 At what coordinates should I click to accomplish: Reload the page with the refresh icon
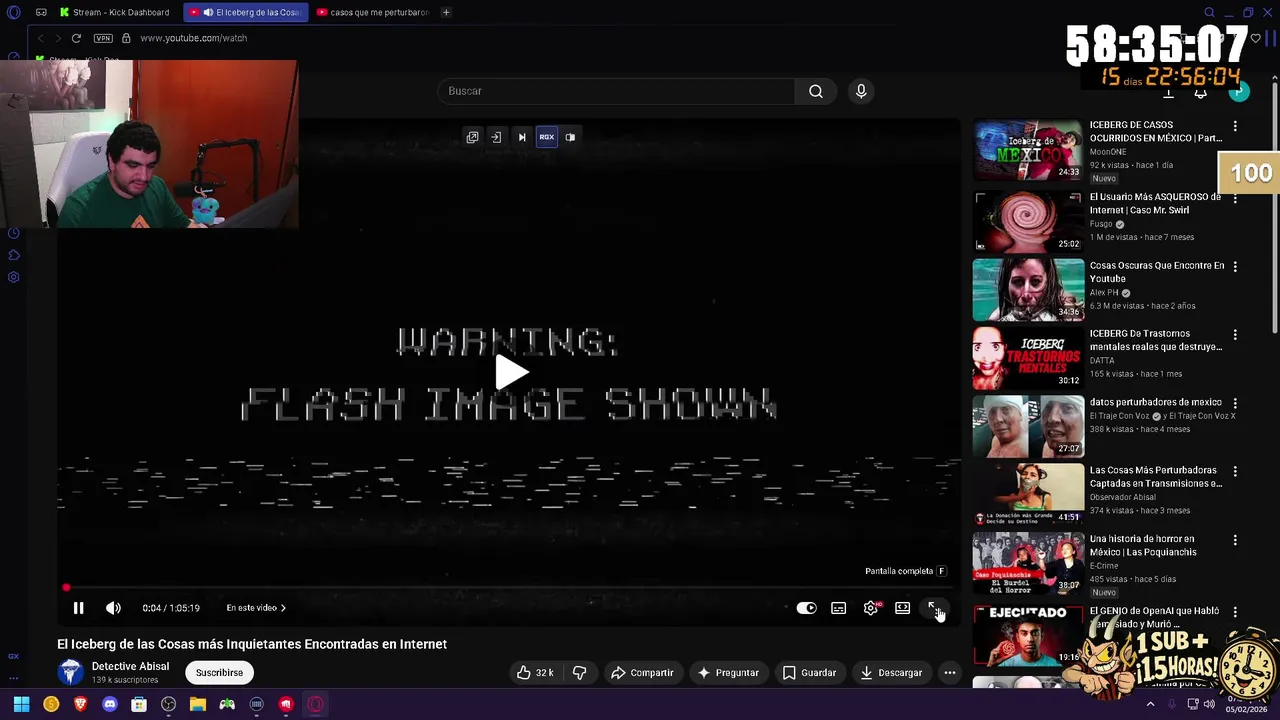pos(76,38)
